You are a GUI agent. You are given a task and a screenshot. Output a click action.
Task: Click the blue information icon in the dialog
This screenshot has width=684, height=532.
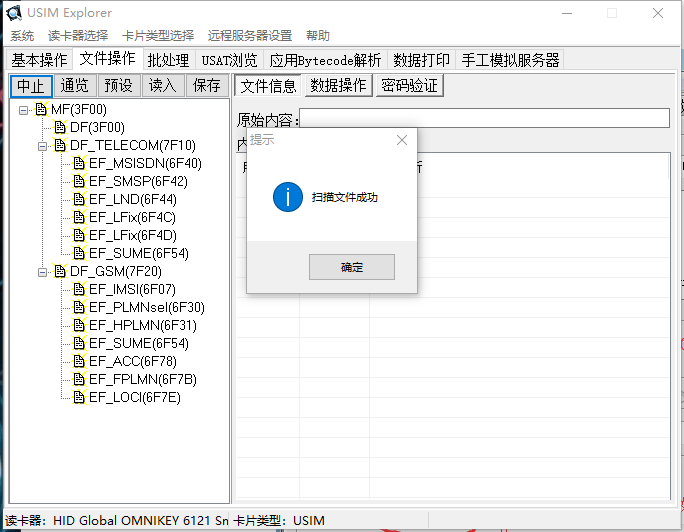point(287,197)
